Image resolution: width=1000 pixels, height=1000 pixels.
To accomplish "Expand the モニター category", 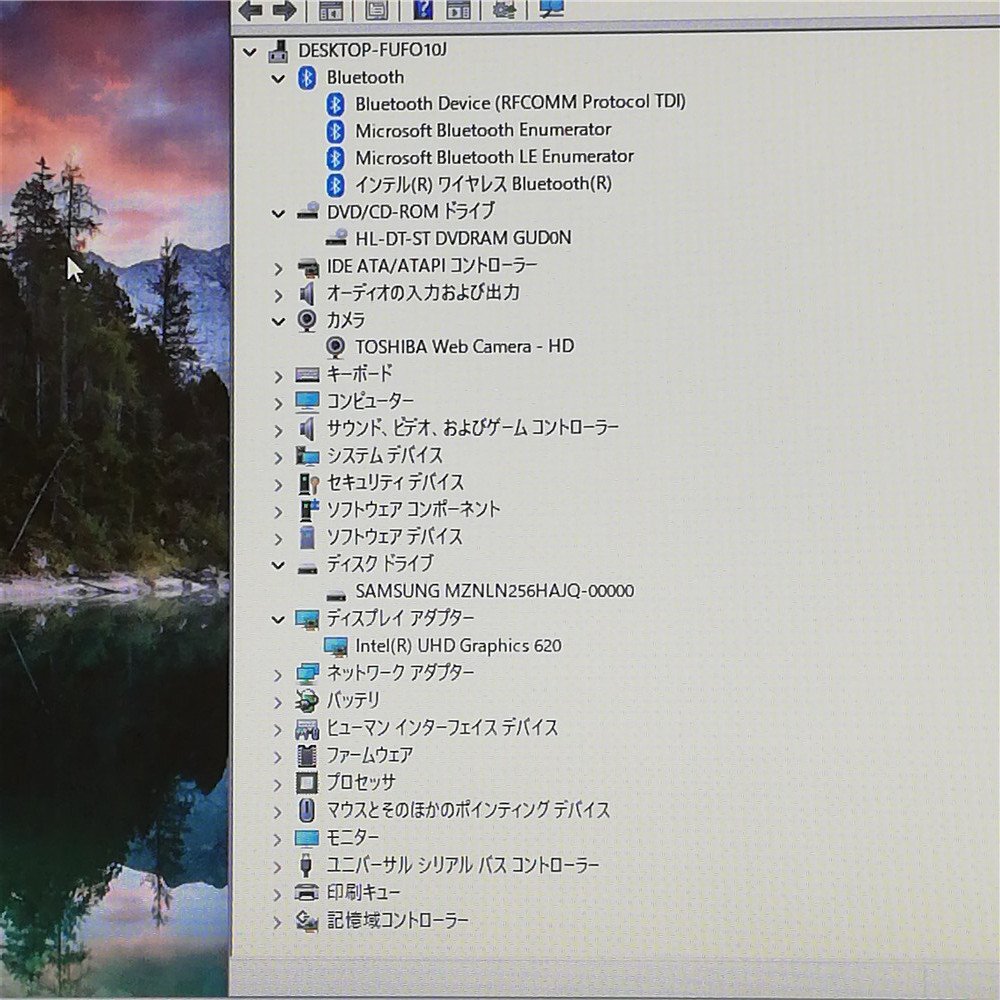I will click(277, 839).
